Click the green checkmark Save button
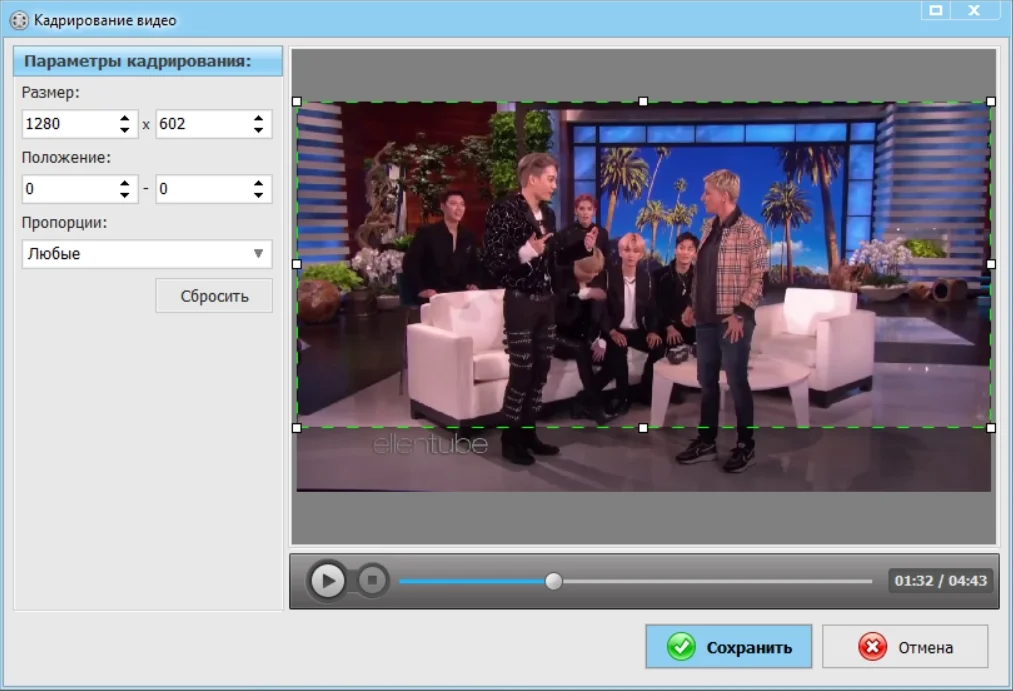The image size is (1013, 691). (x=728, y=646)
